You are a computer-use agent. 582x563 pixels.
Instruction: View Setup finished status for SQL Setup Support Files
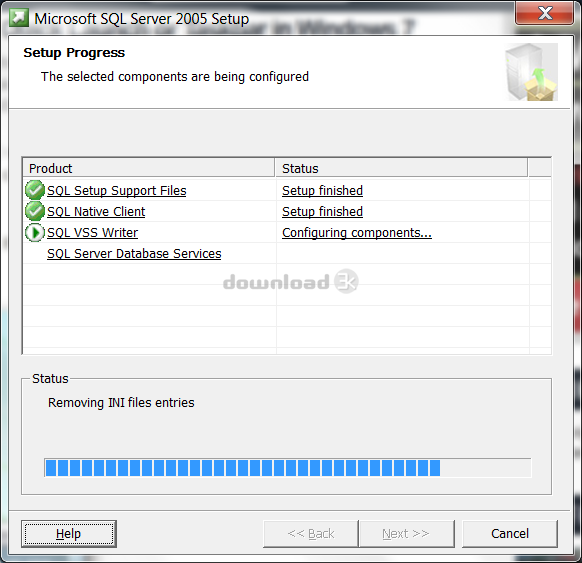click(322, 190)
